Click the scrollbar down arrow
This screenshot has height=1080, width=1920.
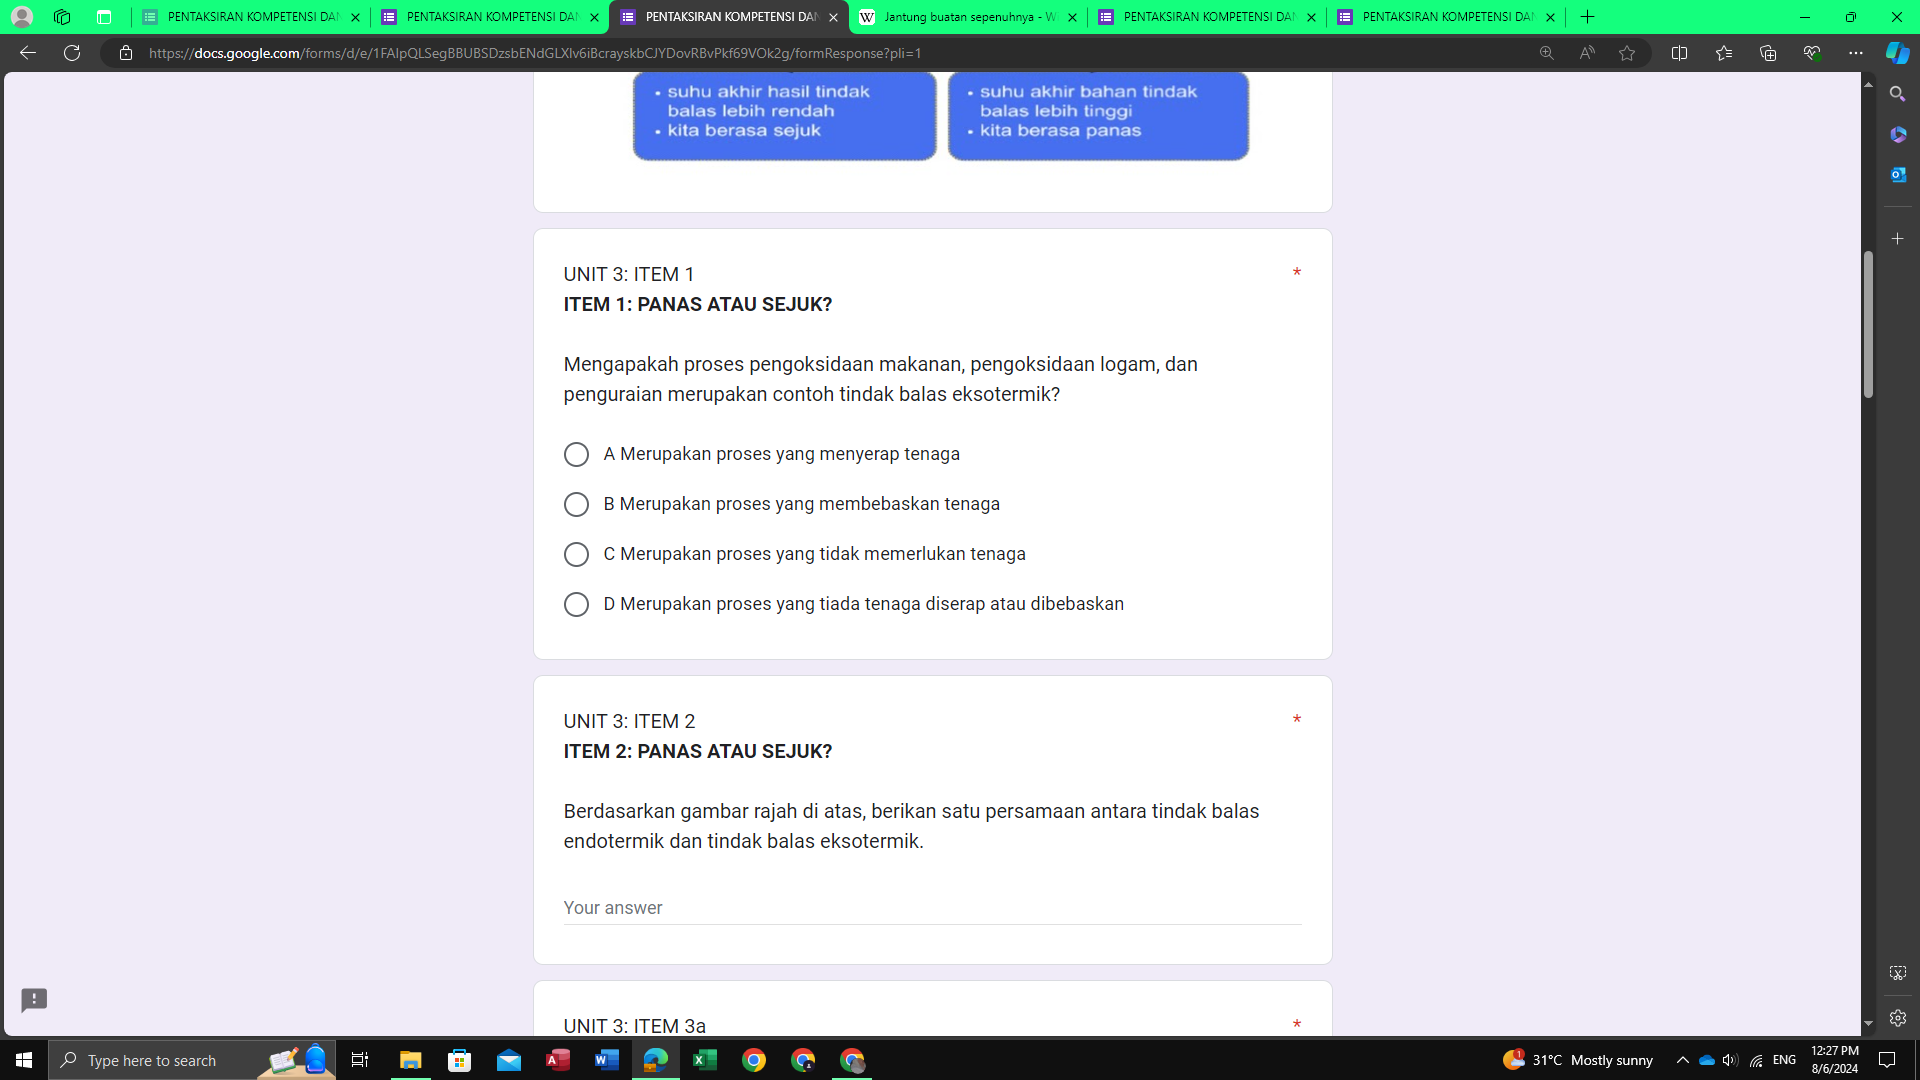pos(1867,1024)
